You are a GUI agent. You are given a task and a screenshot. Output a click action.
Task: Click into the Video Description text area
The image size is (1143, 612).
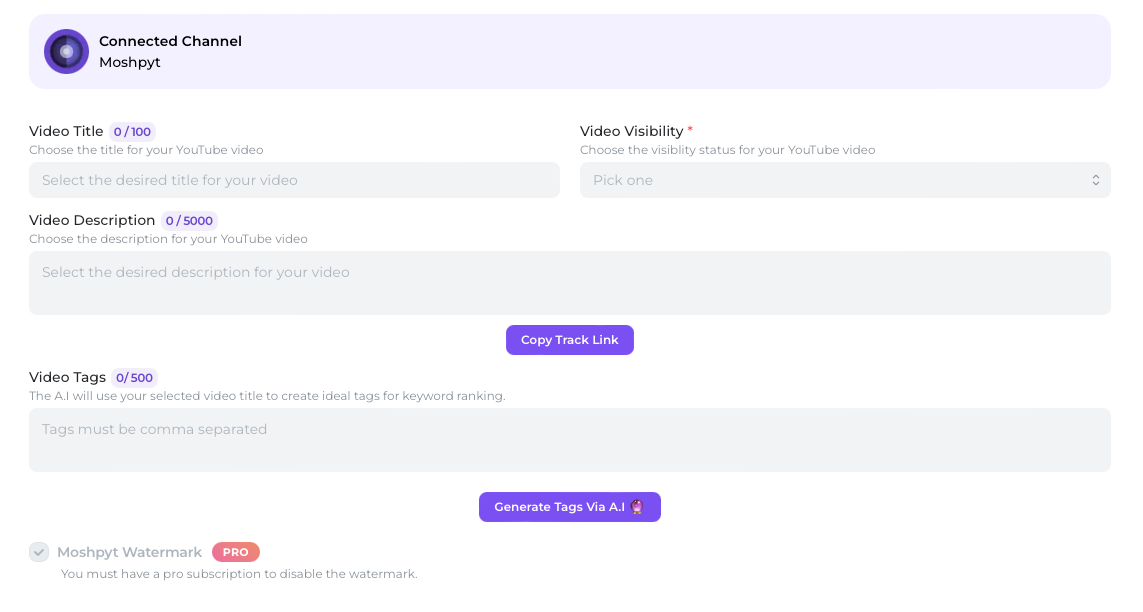[569, 283]
